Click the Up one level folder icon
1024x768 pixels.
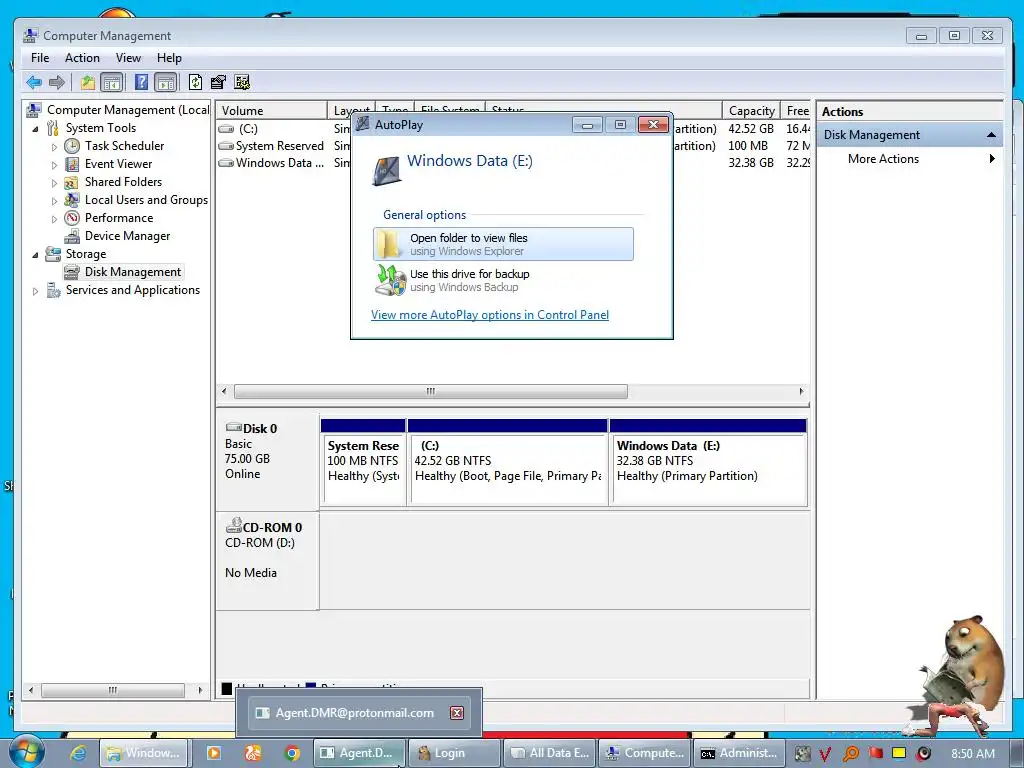[x=88, y=82]
